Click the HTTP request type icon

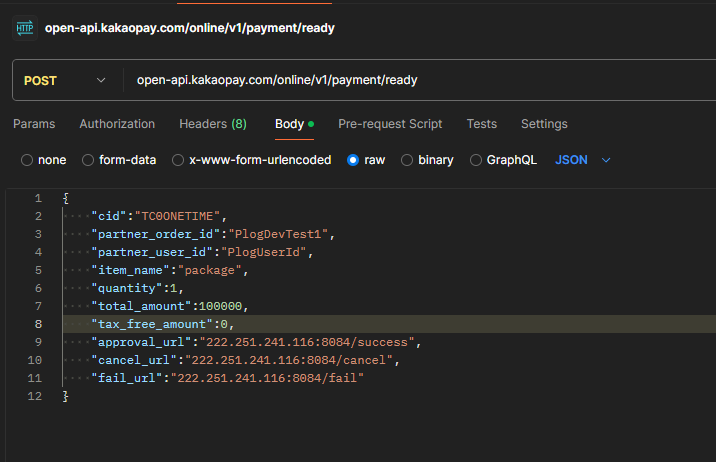point(25,28)
